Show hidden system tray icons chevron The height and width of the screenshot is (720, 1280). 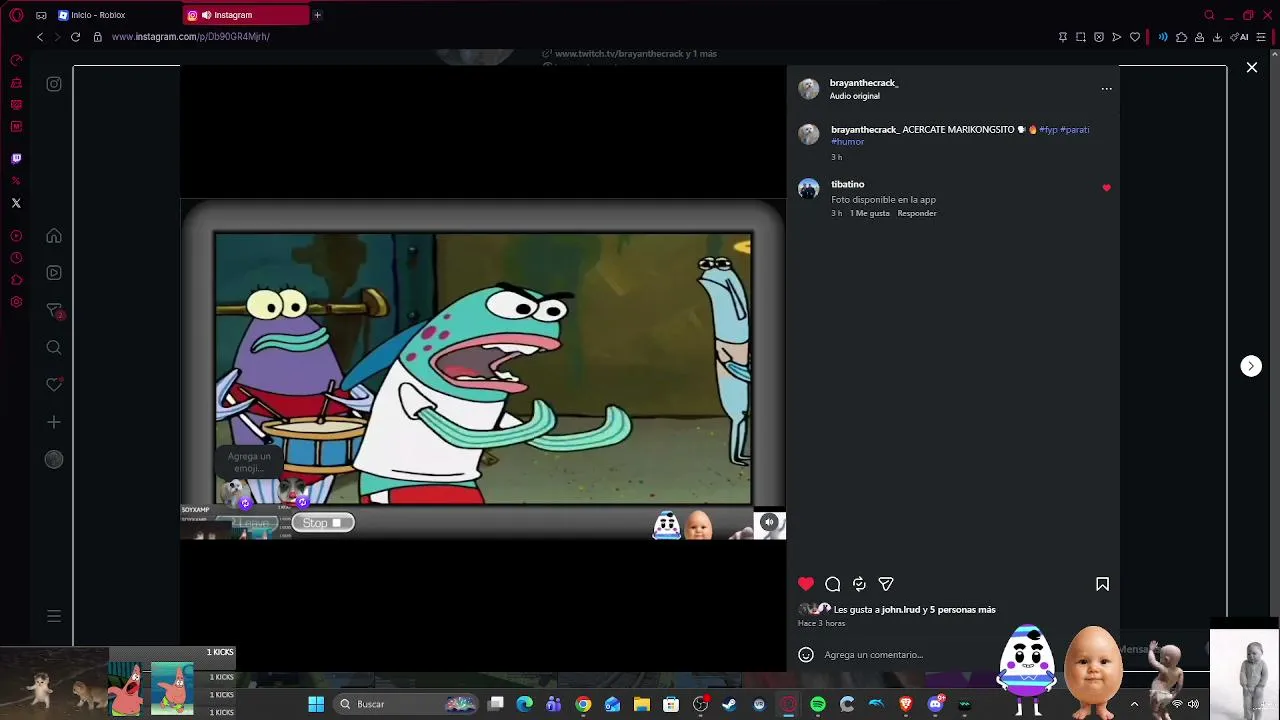tap(1134, 704)
